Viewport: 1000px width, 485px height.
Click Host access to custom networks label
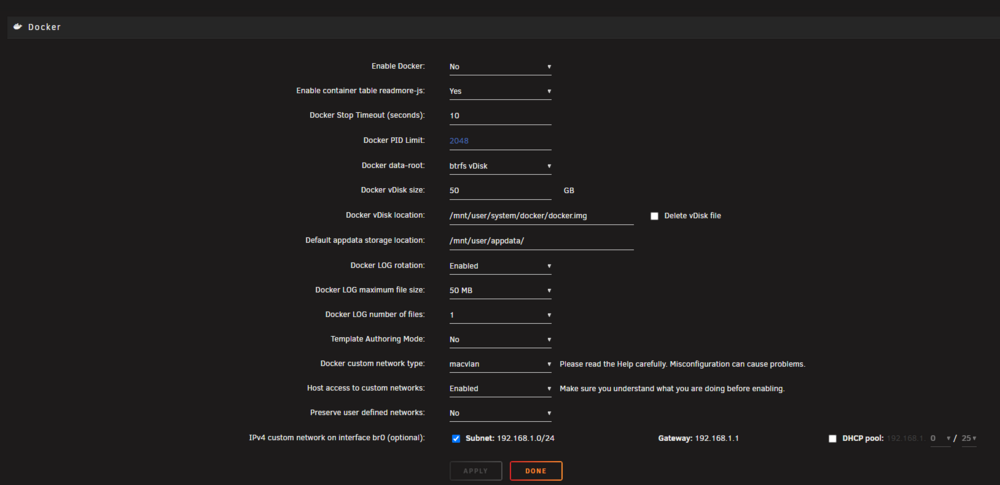tap(366, 388)
